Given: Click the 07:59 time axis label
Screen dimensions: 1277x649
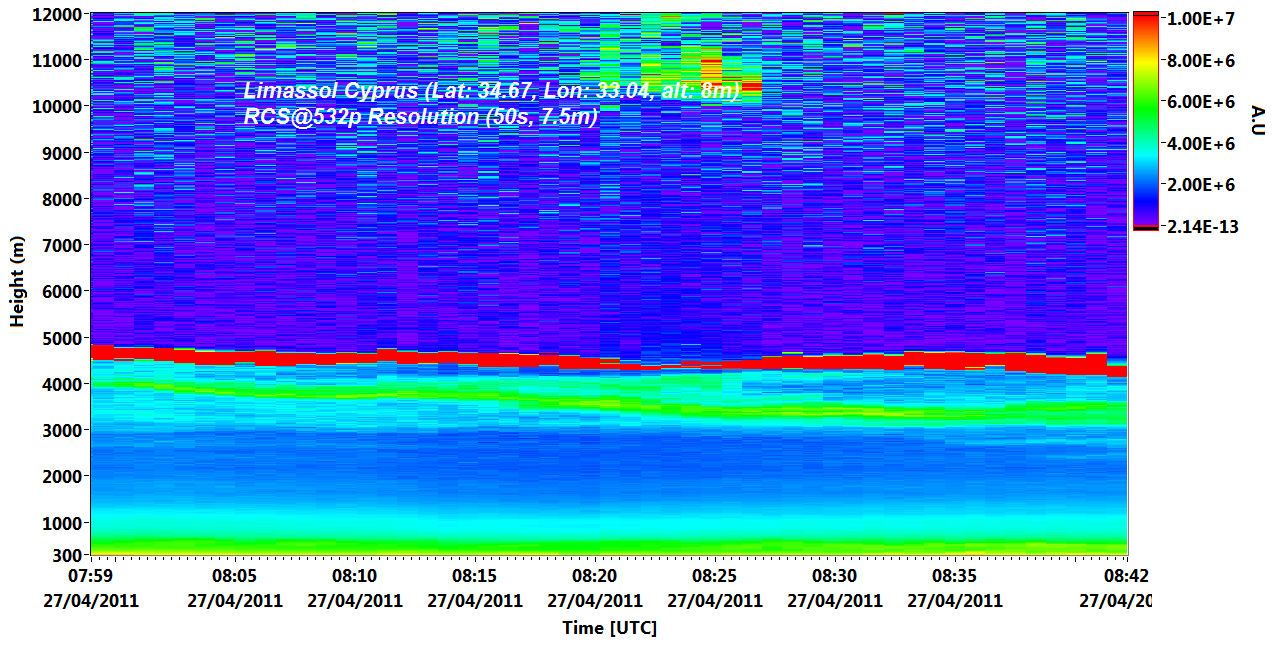Looking at the screenshot, I should click(x=90, y=576).
